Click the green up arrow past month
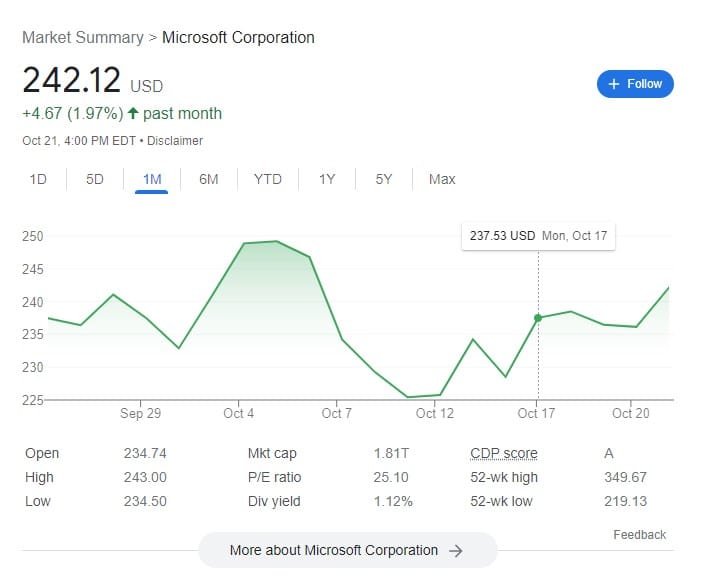This screenshot has width=701, height=586. (132, 113)
